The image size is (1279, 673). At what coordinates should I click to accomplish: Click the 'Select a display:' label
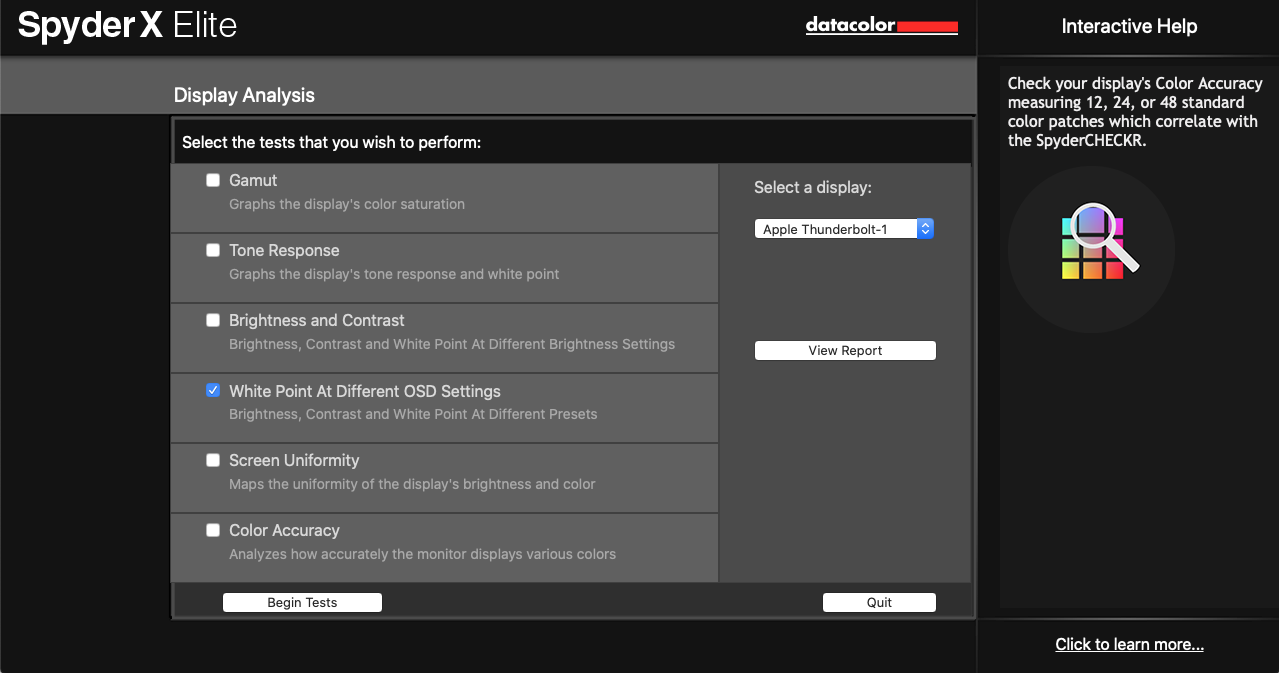tap(813, 187)
